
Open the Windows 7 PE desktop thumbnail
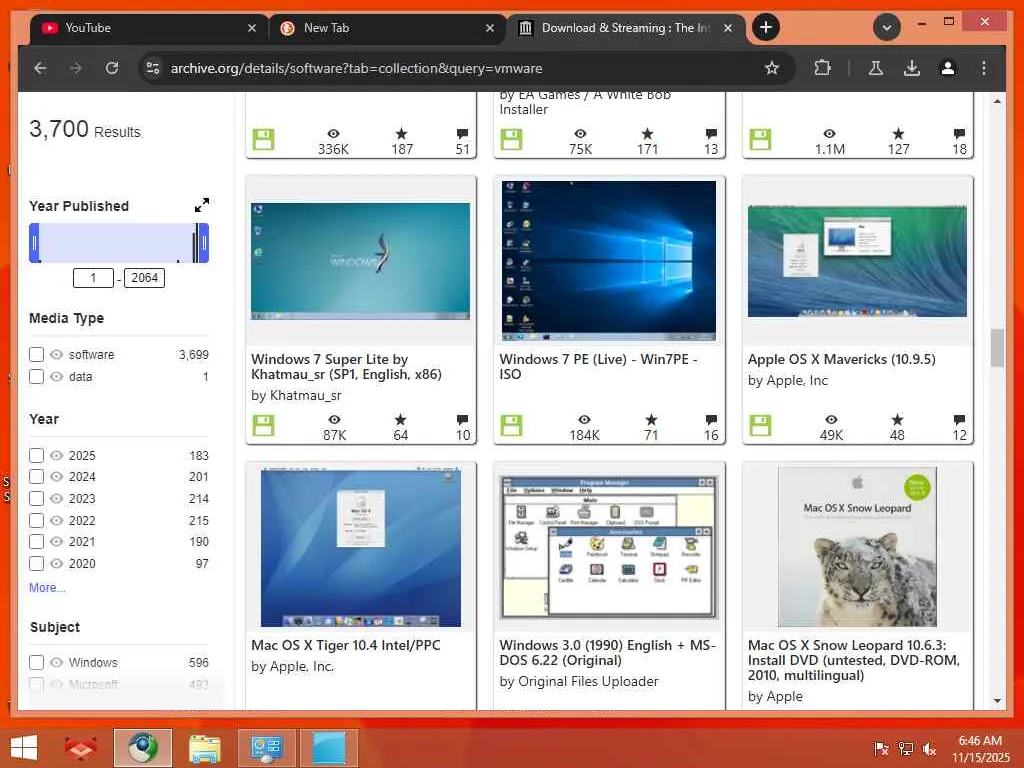(609, 261)
